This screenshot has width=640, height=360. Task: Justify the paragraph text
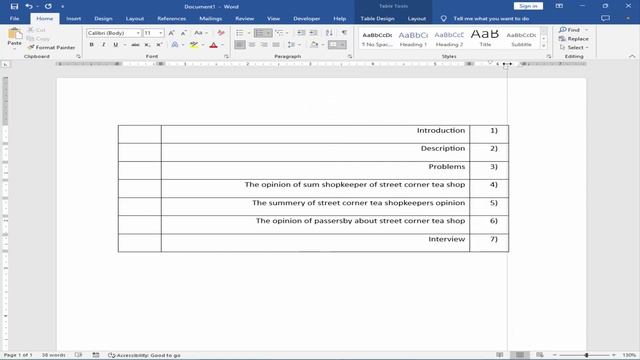click(276, 44)
